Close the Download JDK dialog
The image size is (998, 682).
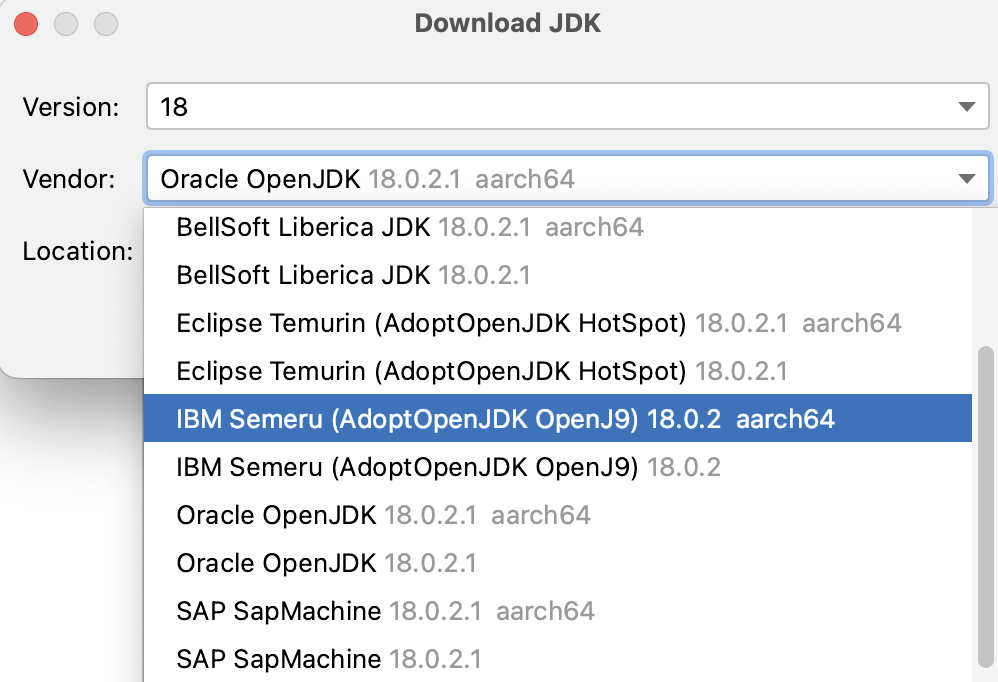27,23
